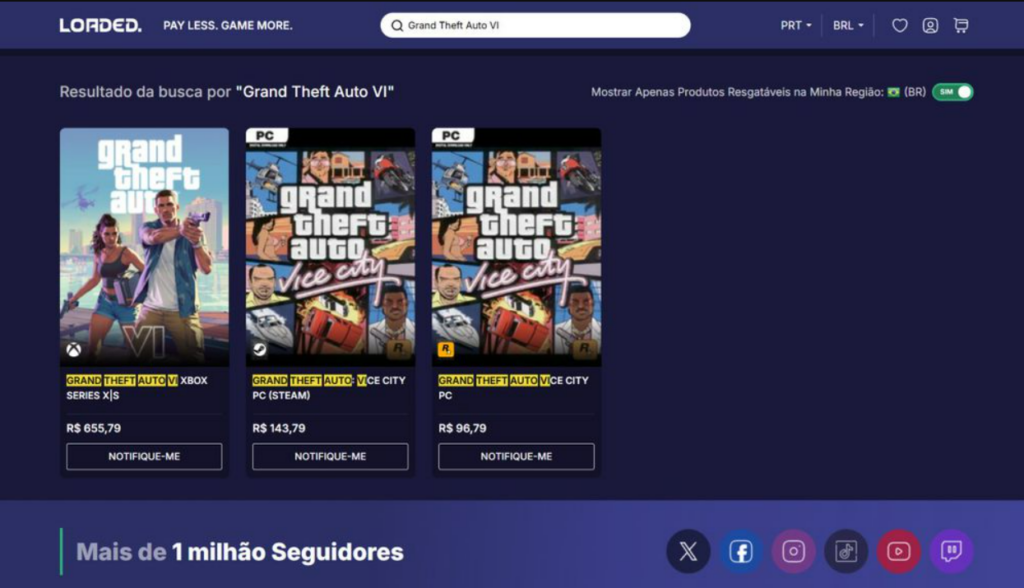This screenshot has width=1024, height=588.
Task: Open the GTA VI Xbox cover thumbnail
Action: 144,247
